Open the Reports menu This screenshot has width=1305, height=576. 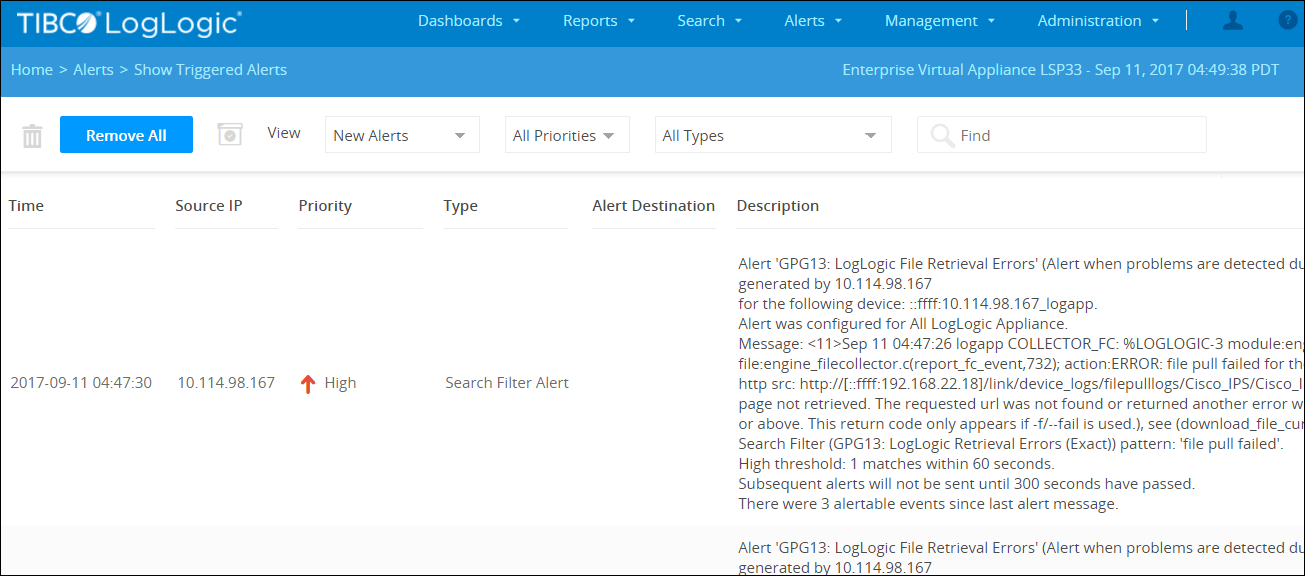coord(599,21)
